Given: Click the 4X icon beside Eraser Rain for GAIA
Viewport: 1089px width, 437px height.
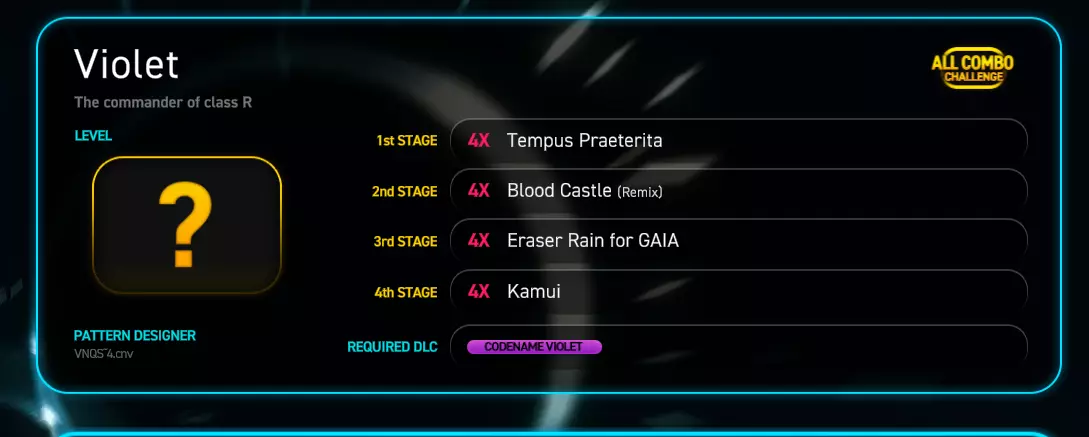Looking at the screenshot, I should point(479,240).
